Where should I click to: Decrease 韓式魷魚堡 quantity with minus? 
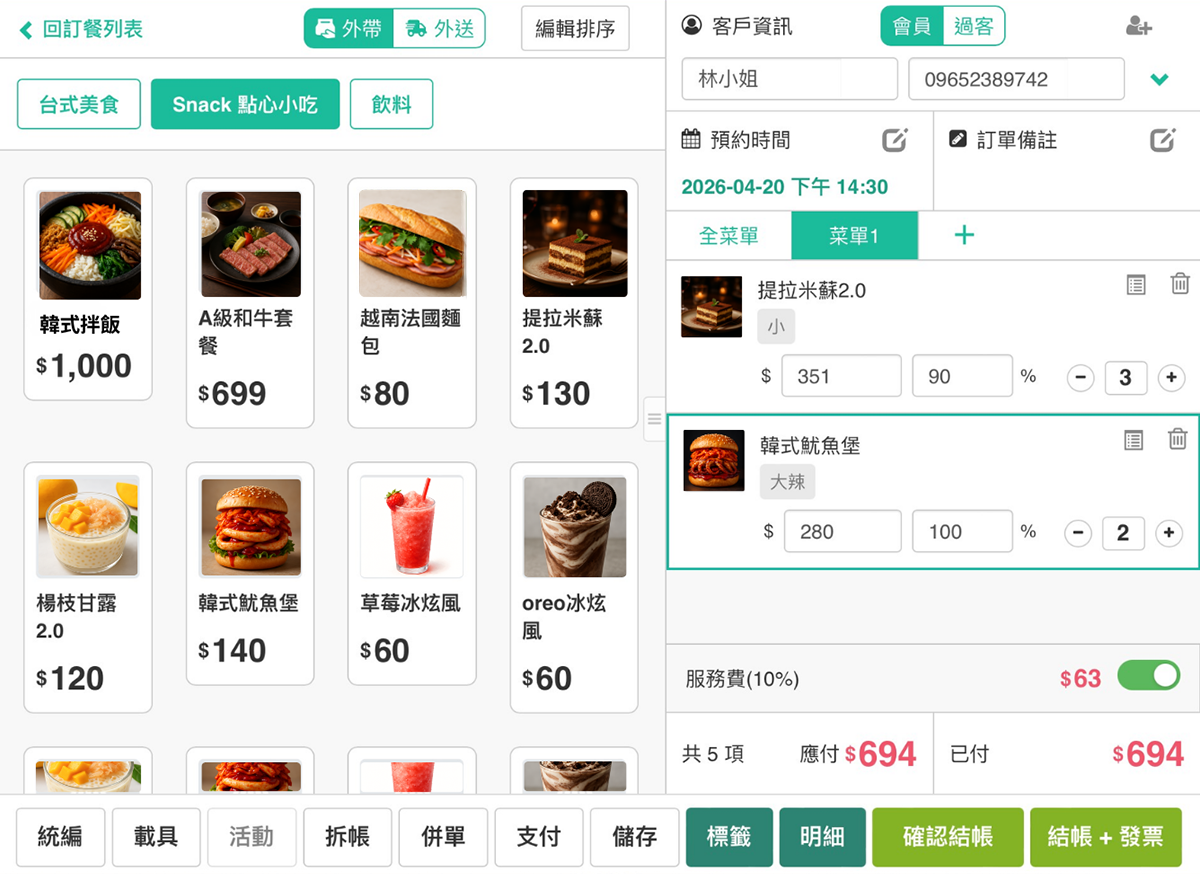coord(1077,533)
